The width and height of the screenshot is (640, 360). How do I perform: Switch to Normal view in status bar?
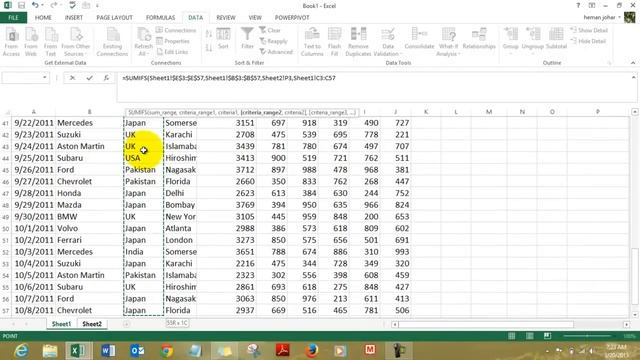point(511,336)
